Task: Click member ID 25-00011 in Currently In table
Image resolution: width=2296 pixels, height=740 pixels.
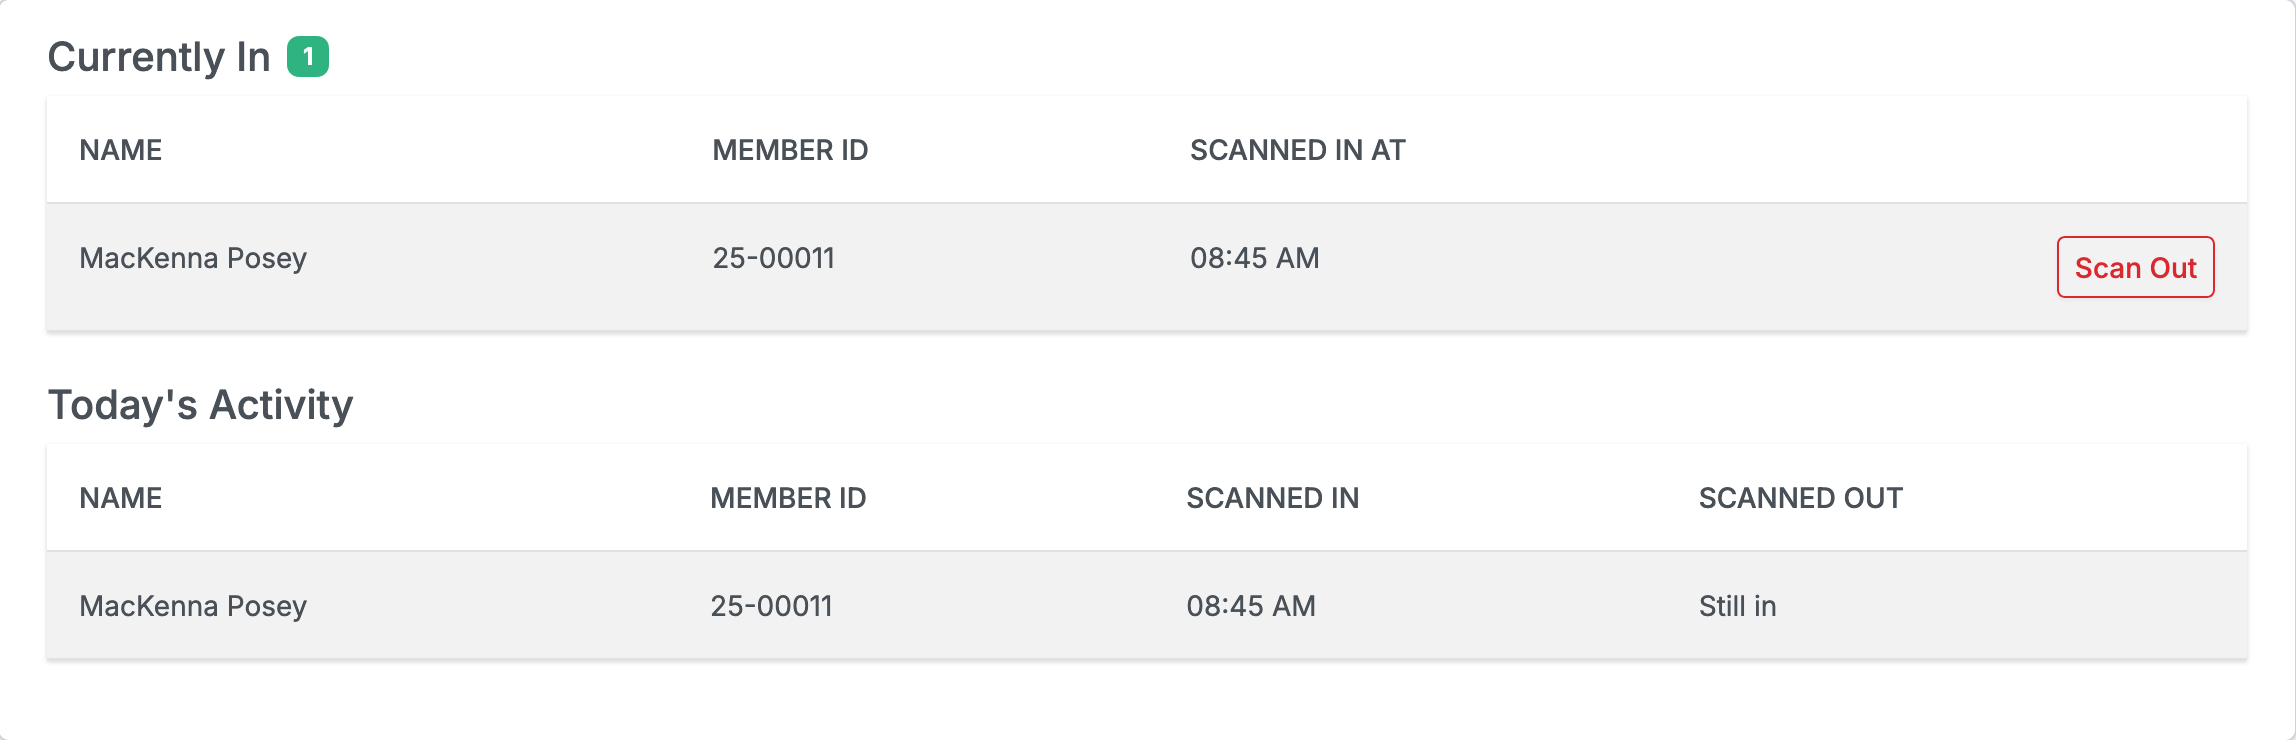Action: (x=773, y=258)
